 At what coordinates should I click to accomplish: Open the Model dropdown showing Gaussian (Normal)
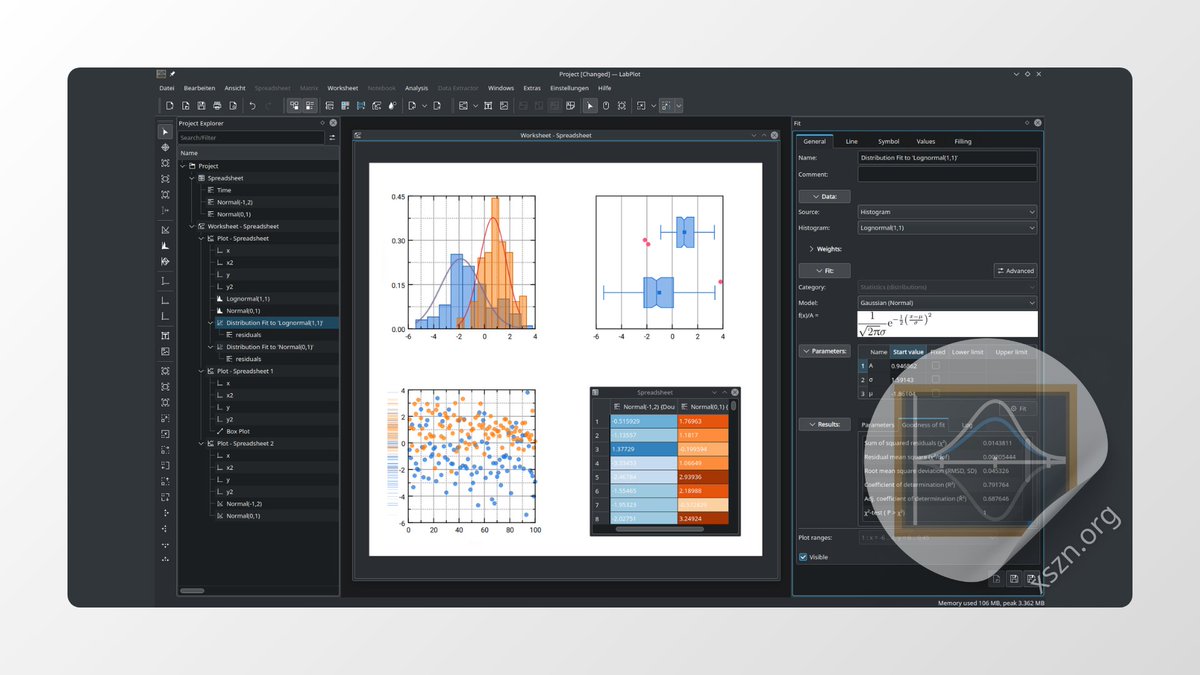pyautogui.click(x=948, y=302)
